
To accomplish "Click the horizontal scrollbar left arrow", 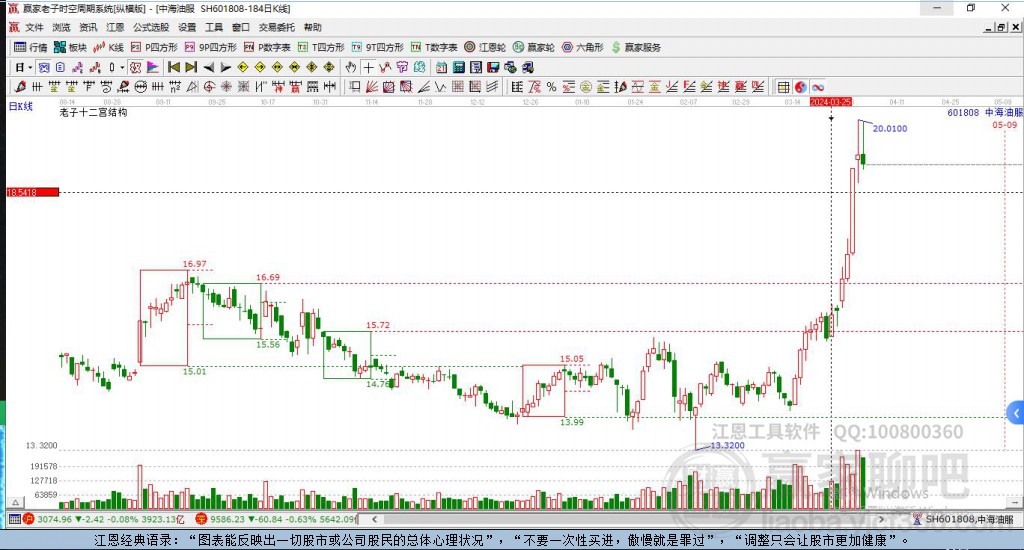I will point(374,519).
